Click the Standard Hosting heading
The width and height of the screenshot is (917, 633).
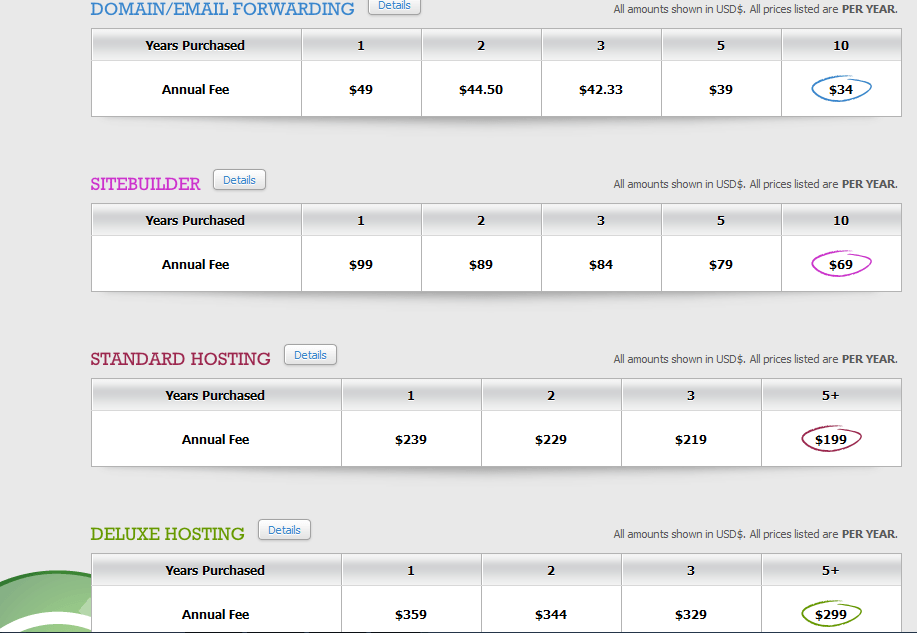pos(180,359)
